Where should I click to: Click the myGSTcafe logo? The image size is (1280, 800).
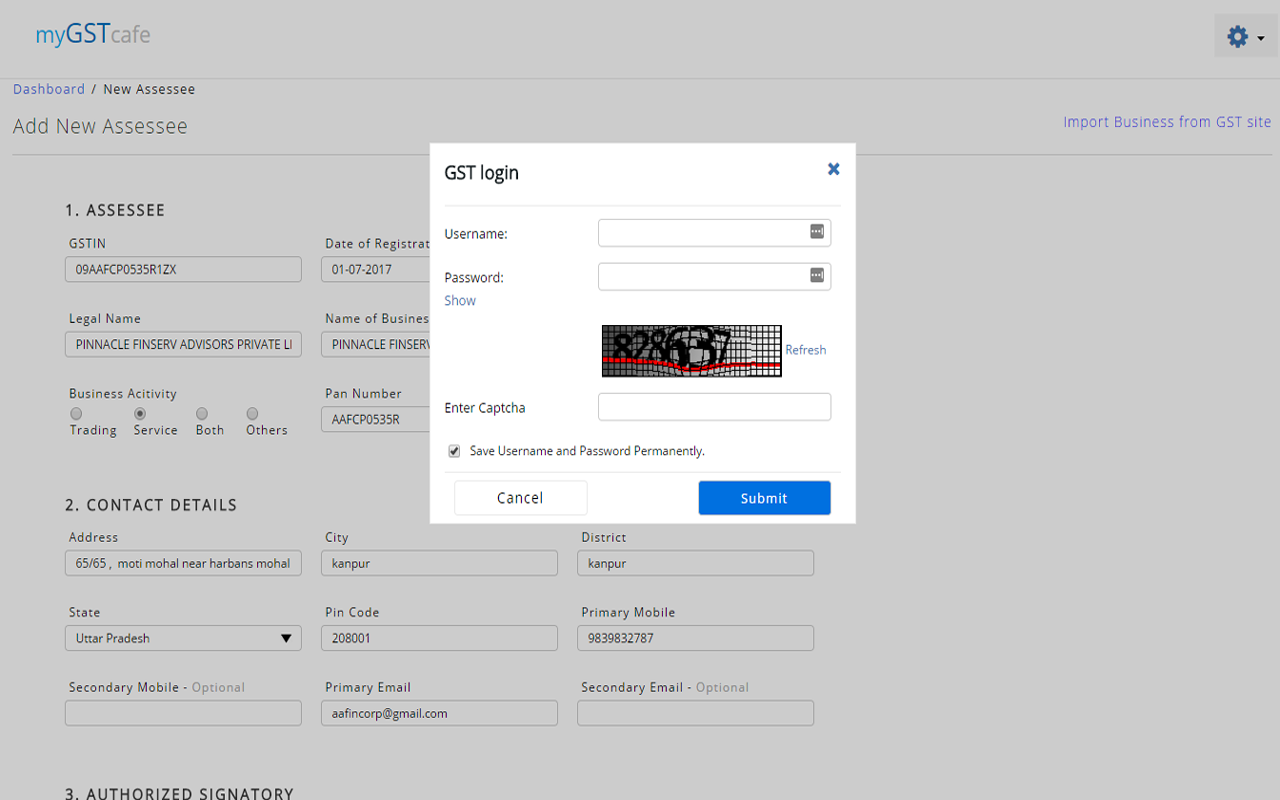(x=93, y=35)
